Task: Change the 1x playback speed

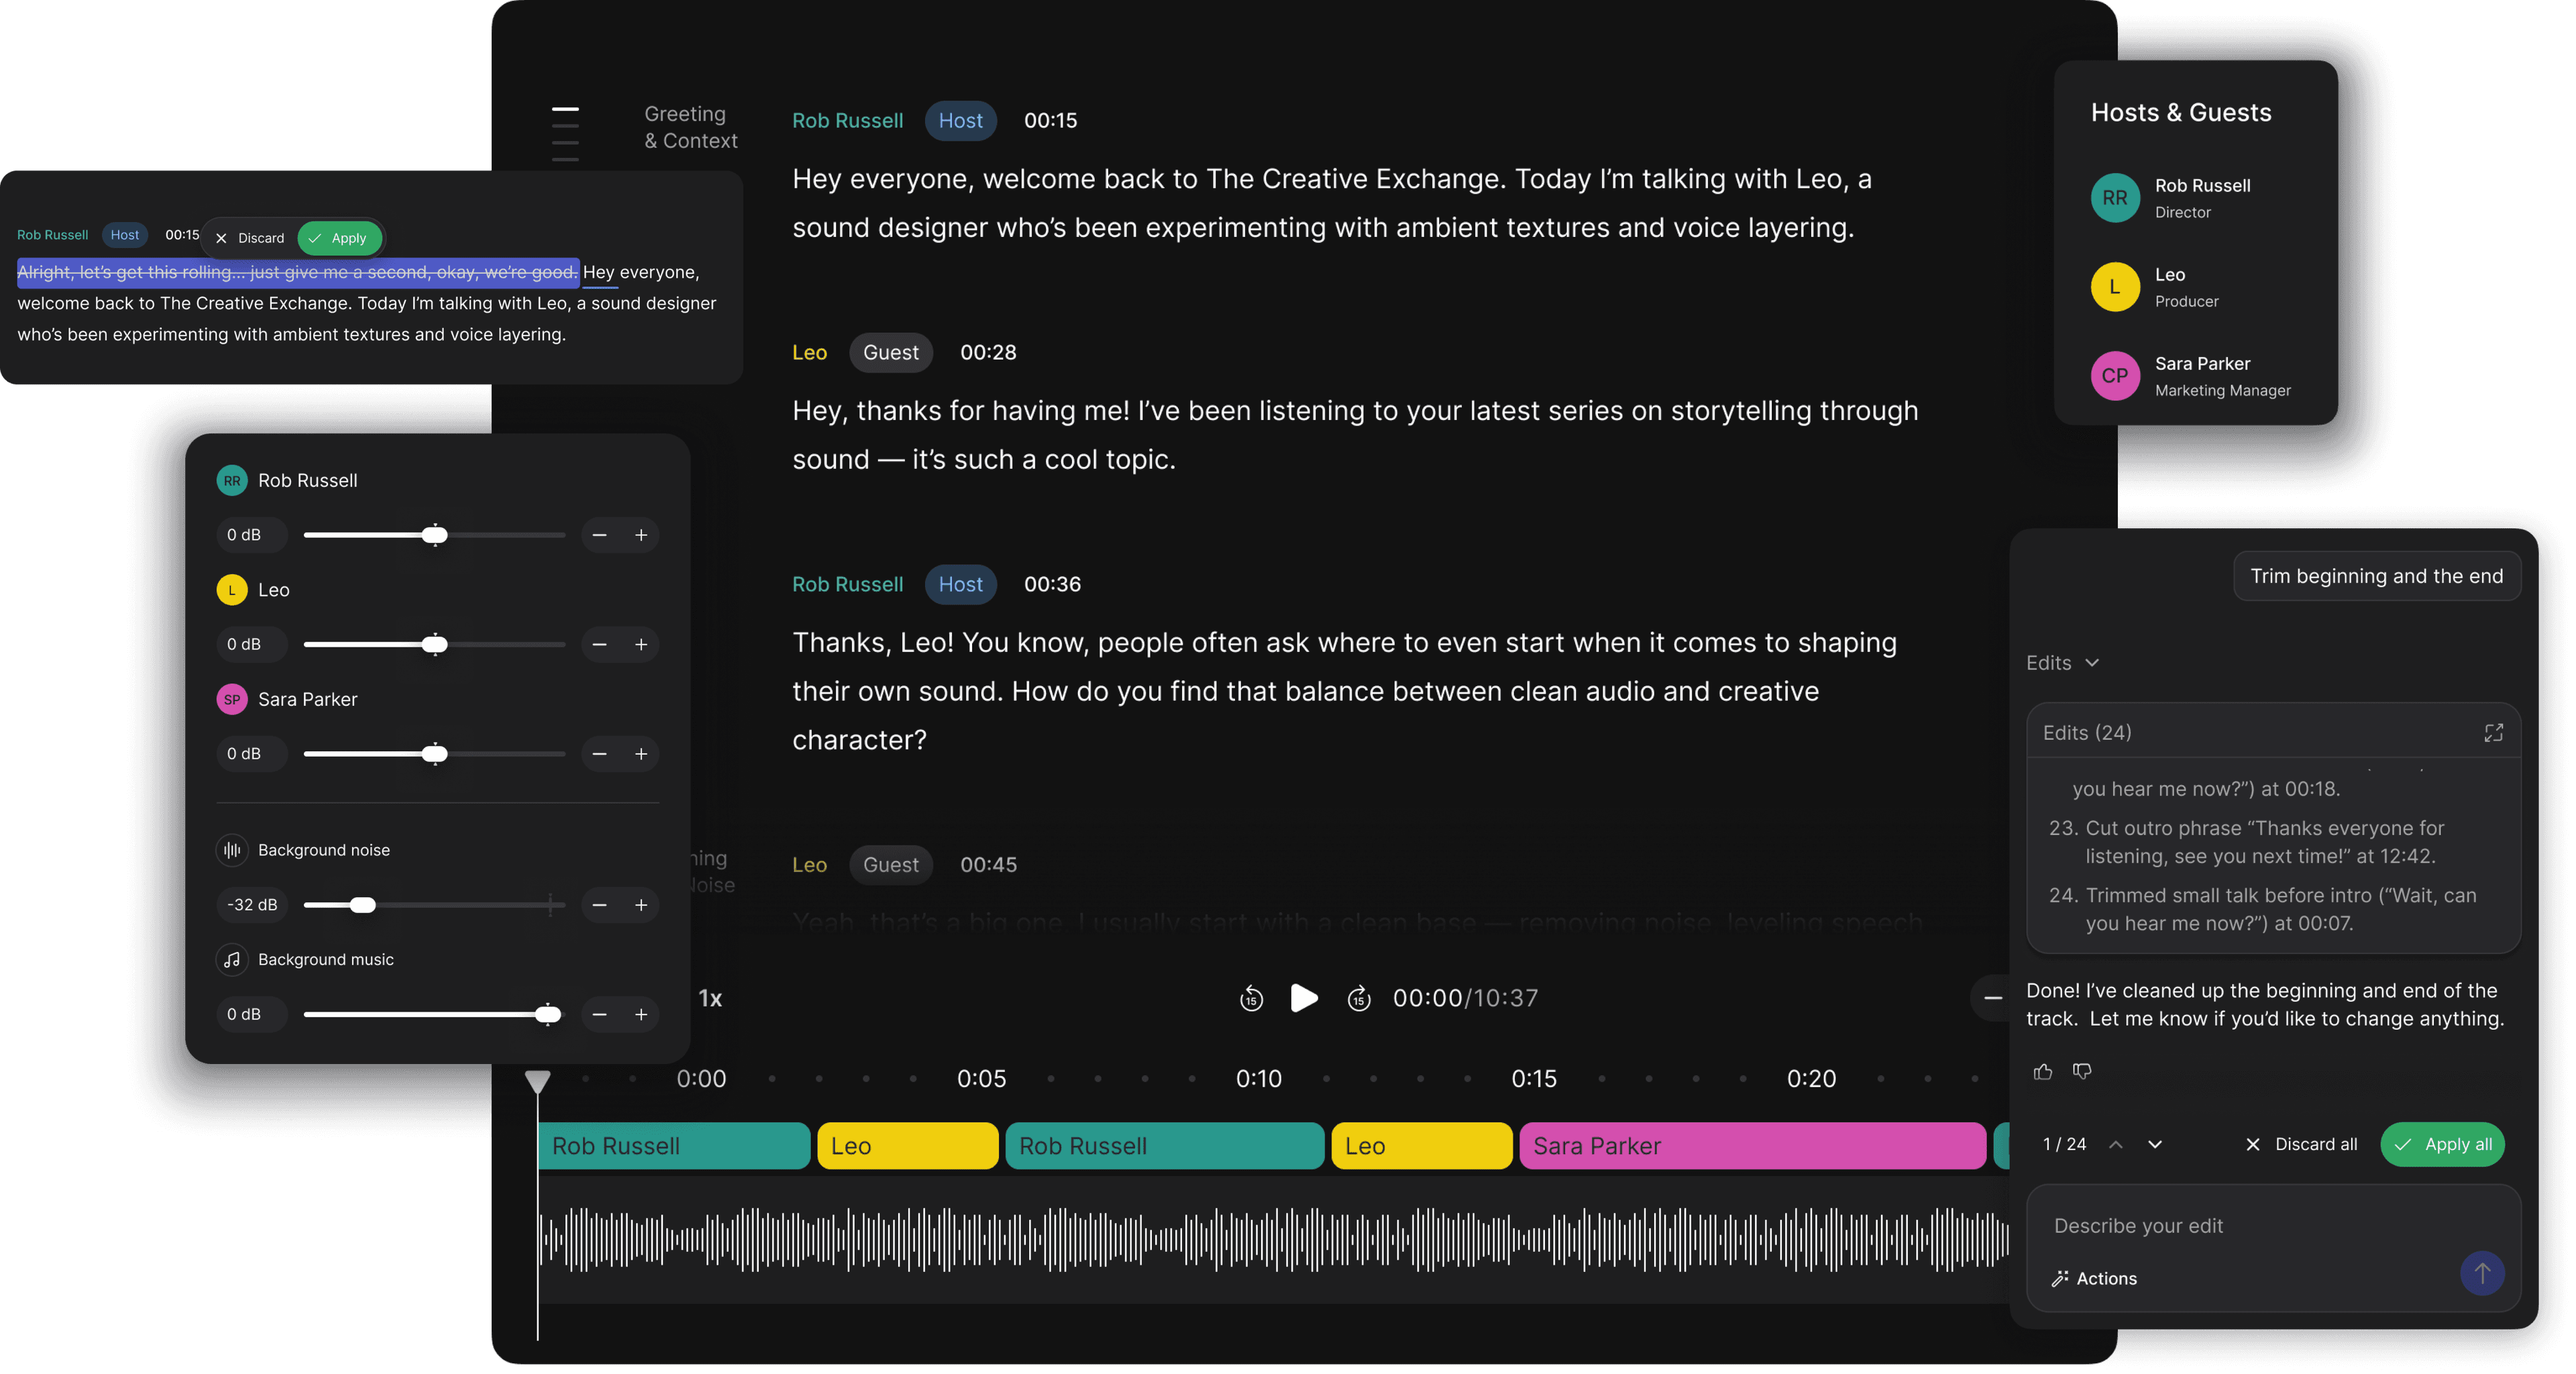Action: (x=710, y=998)
